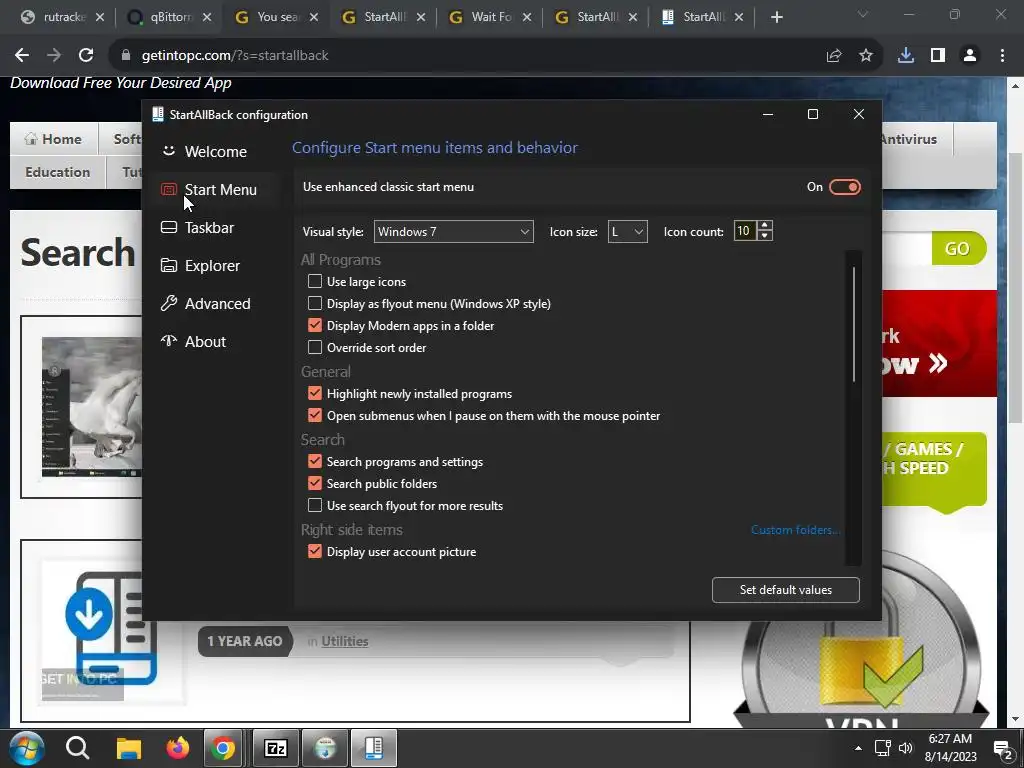Open the Icon size dropdown
Image resolution: width=1024 pixels, height=768 pixels.
pyautogui.click(x=628, y=232)
